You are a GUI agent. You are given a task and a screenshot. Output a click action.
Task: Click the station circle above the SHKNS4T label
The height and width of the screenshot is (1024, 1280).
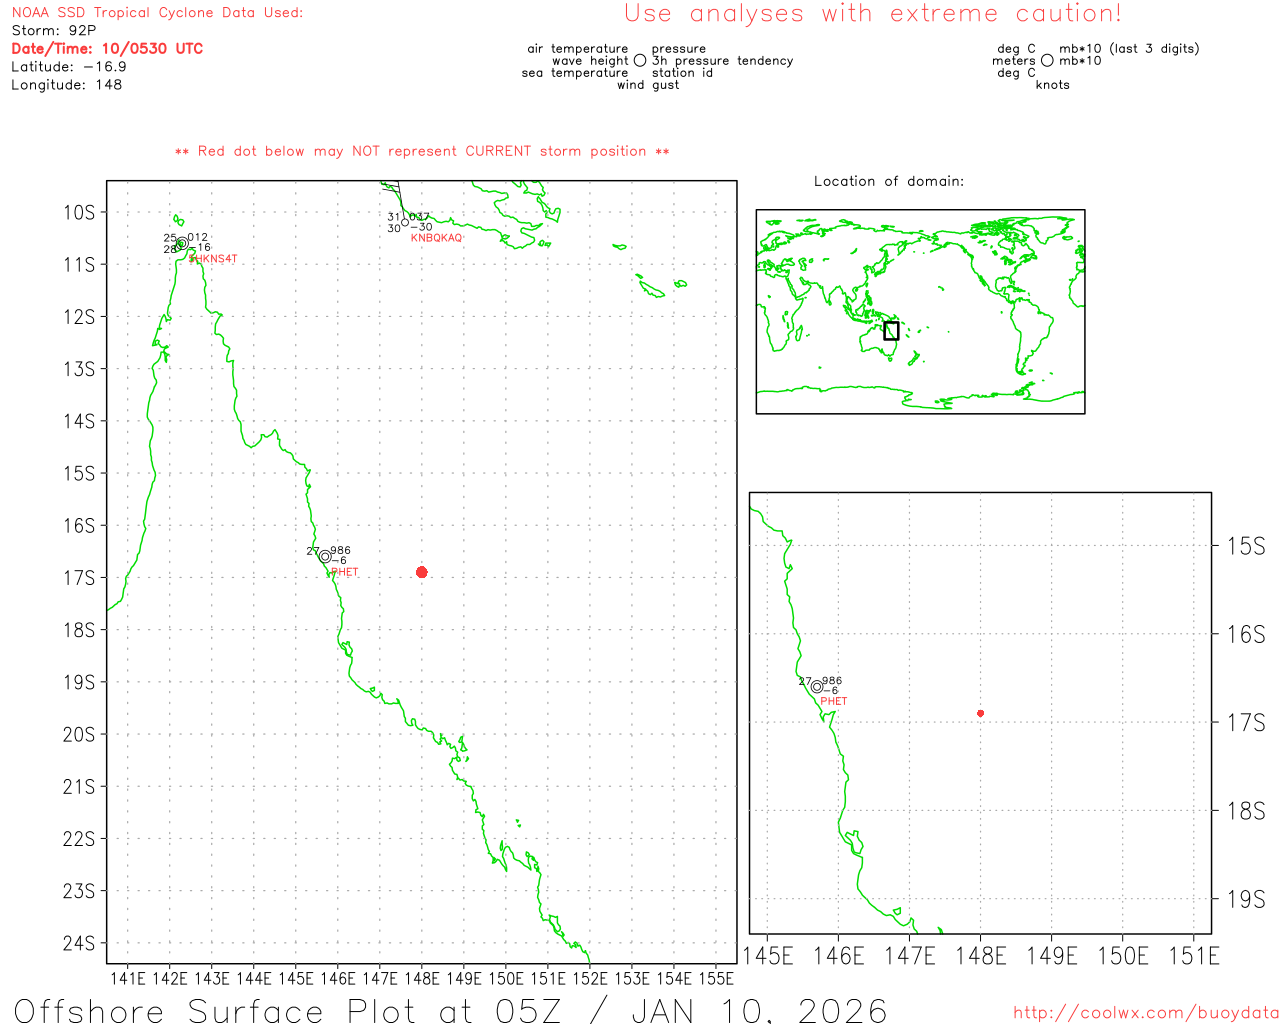coord(181,243)
